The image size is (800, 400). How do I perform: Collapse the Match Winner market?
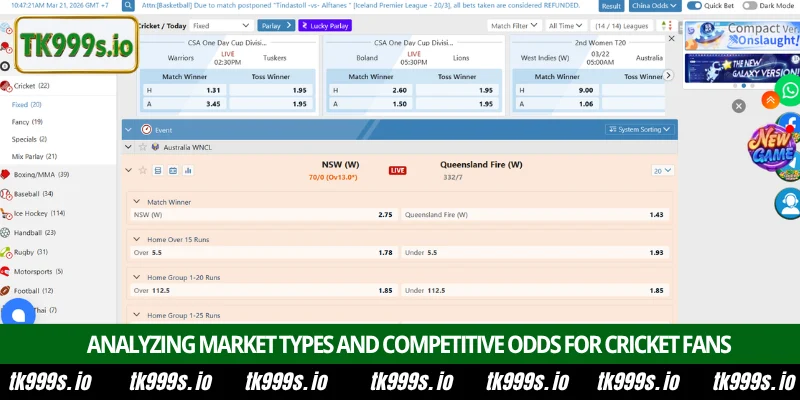(136, 202)
